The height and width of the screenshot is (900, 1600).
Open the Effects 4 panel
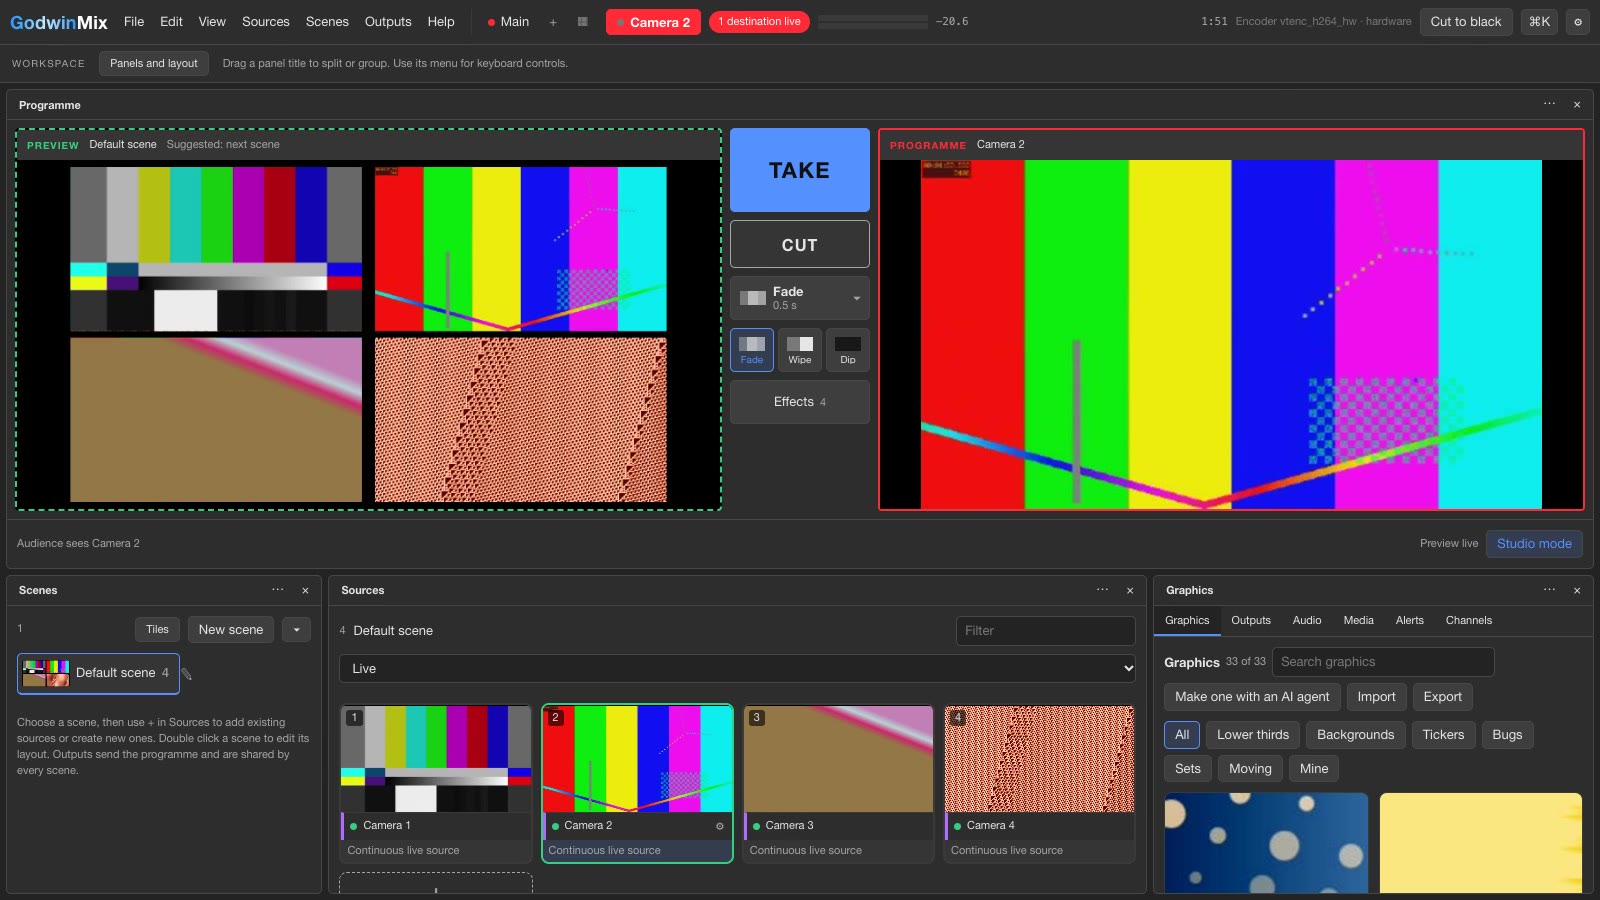click(800, 402)
